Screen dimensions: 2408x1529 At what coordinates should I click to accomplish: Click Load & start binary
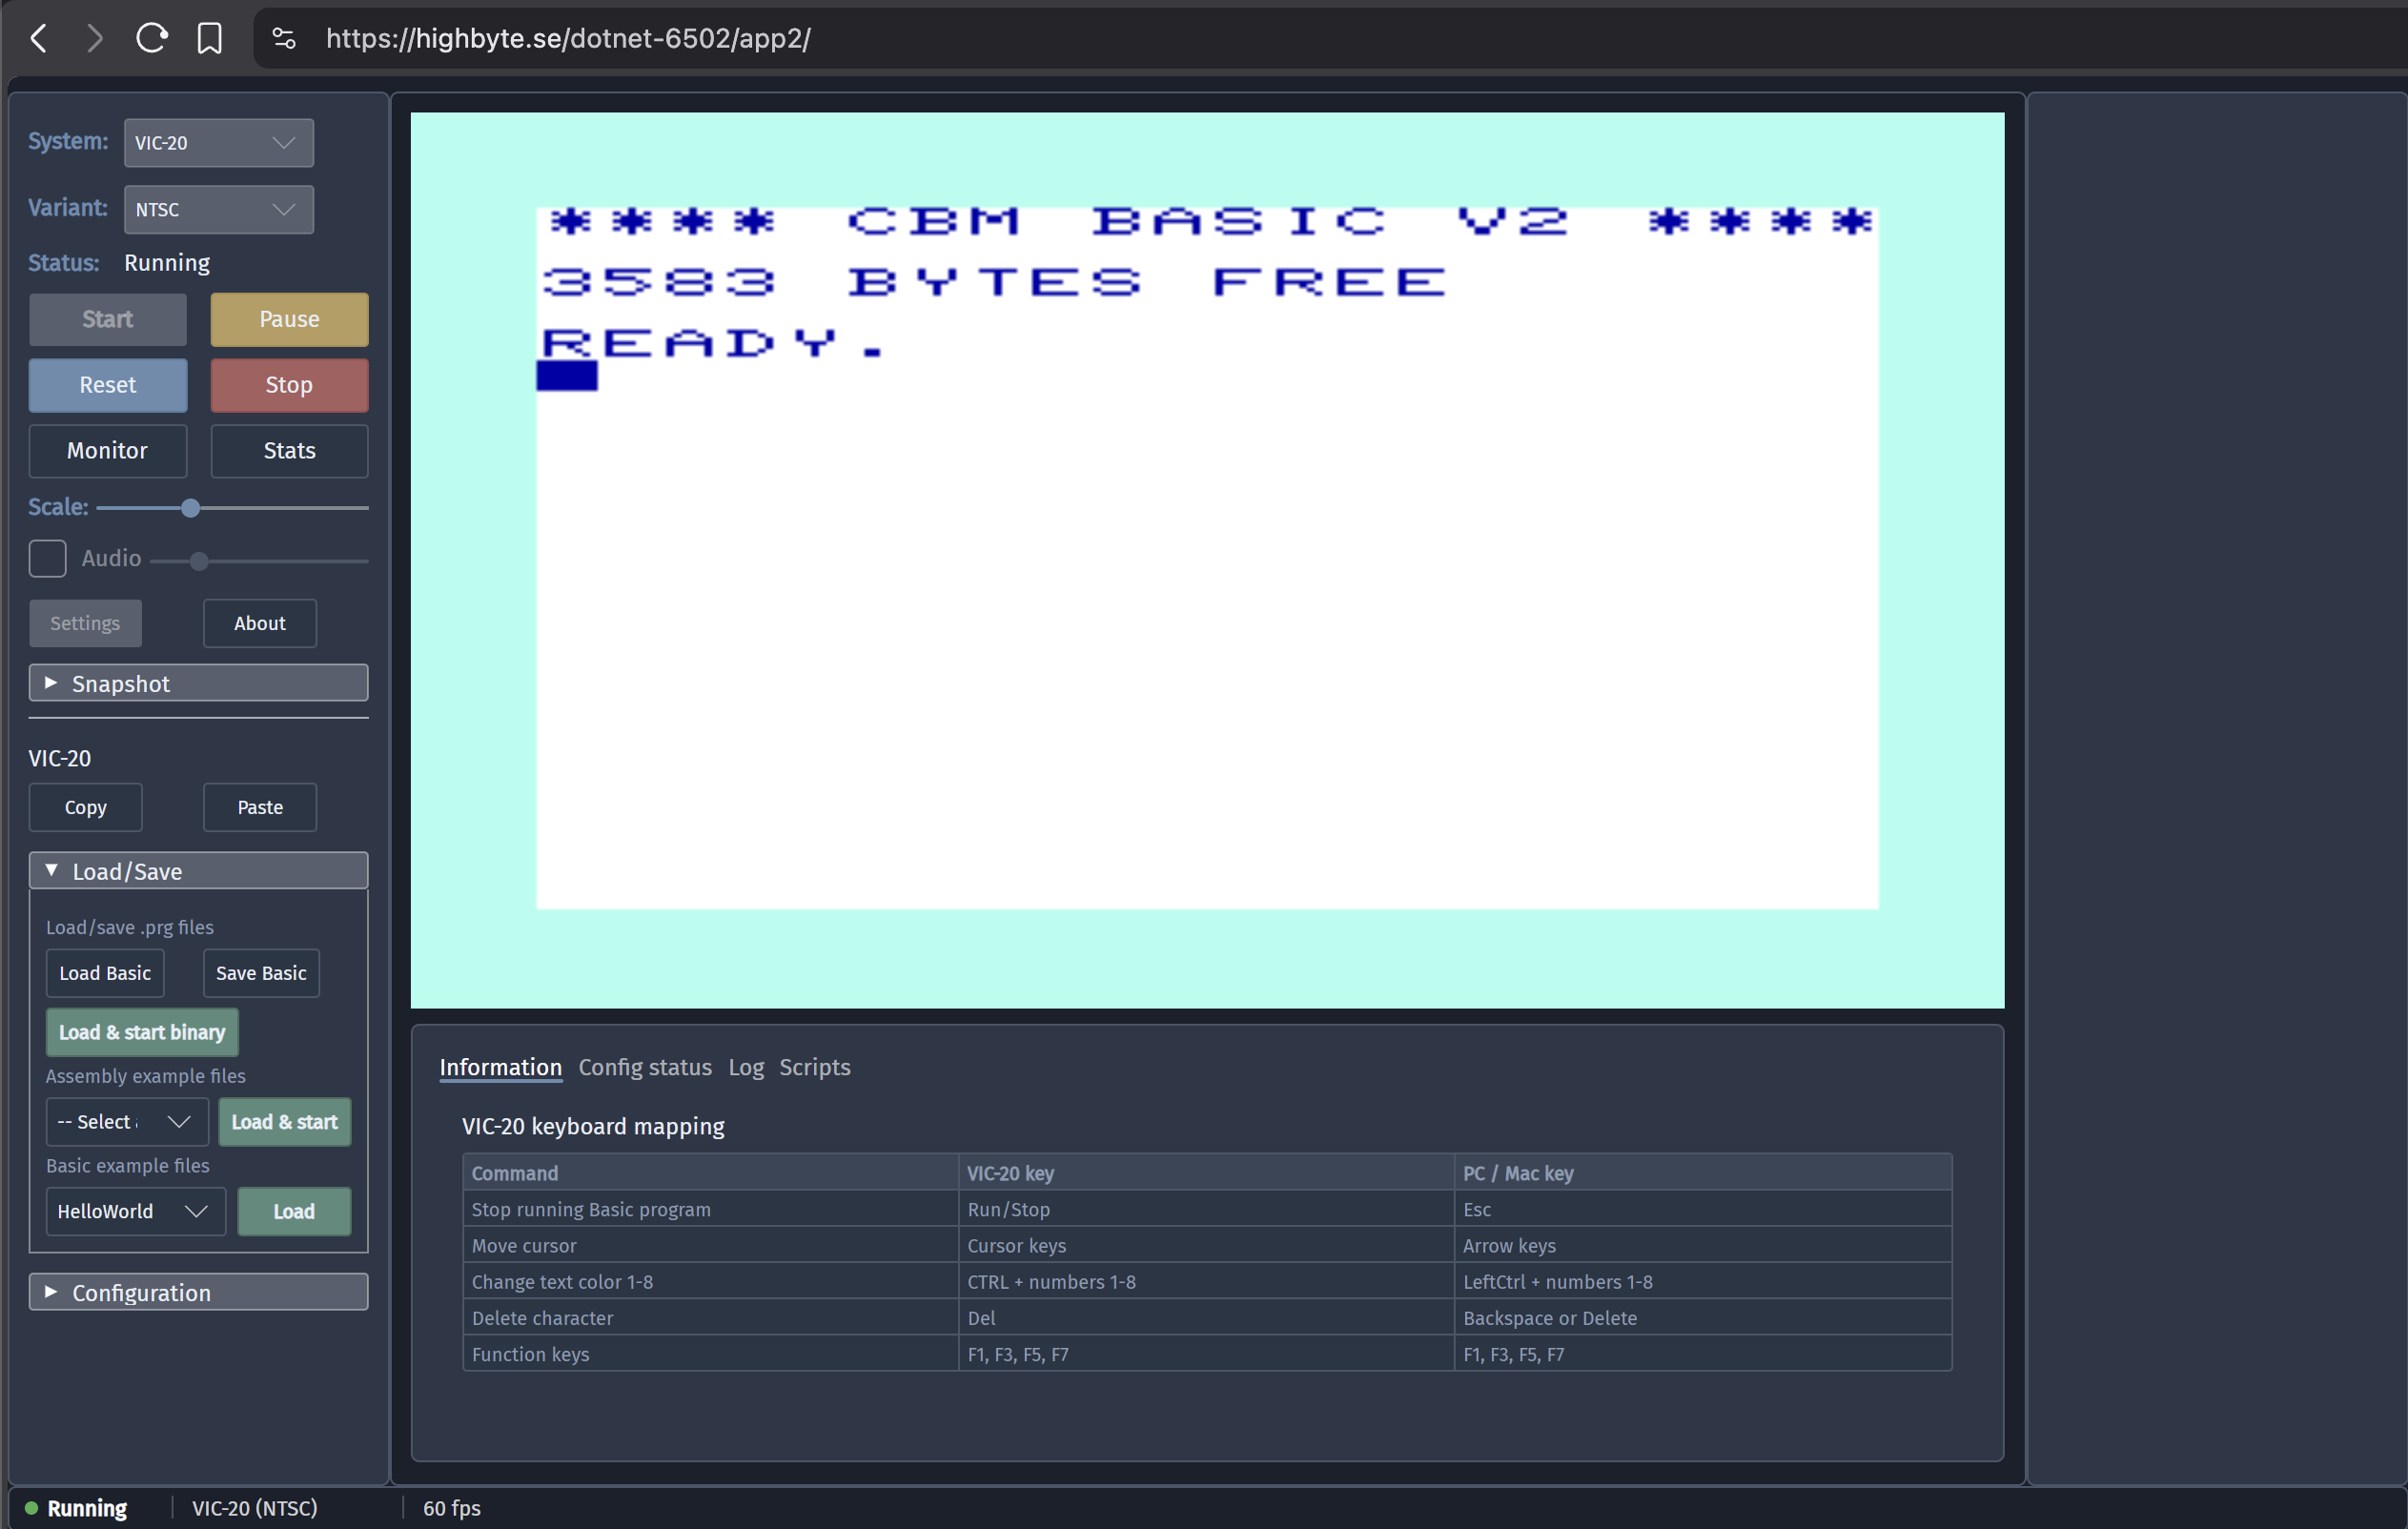142,1032
